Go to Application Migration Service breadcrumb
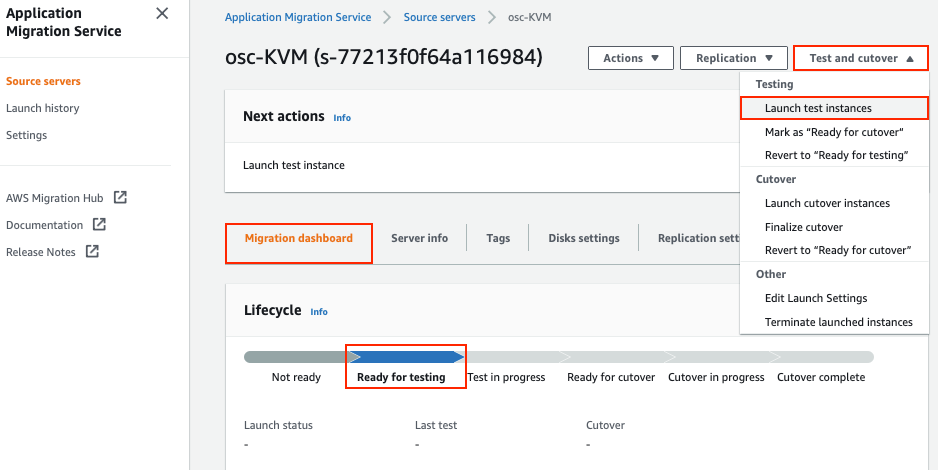Image resolution: width=938 pixels, height=470 pixels. (x=298, y=17)
